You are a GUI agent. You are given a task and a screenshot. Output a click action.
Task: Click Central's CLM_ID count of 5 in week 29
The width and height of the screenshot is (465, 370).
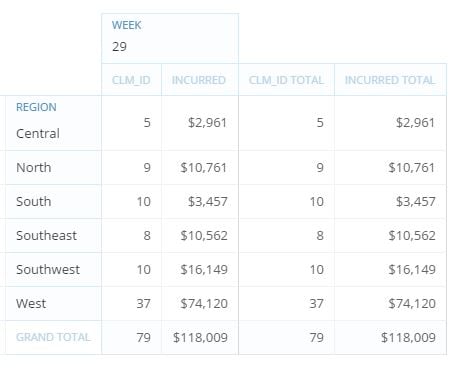pyautogui.click(x=147, y=123)
